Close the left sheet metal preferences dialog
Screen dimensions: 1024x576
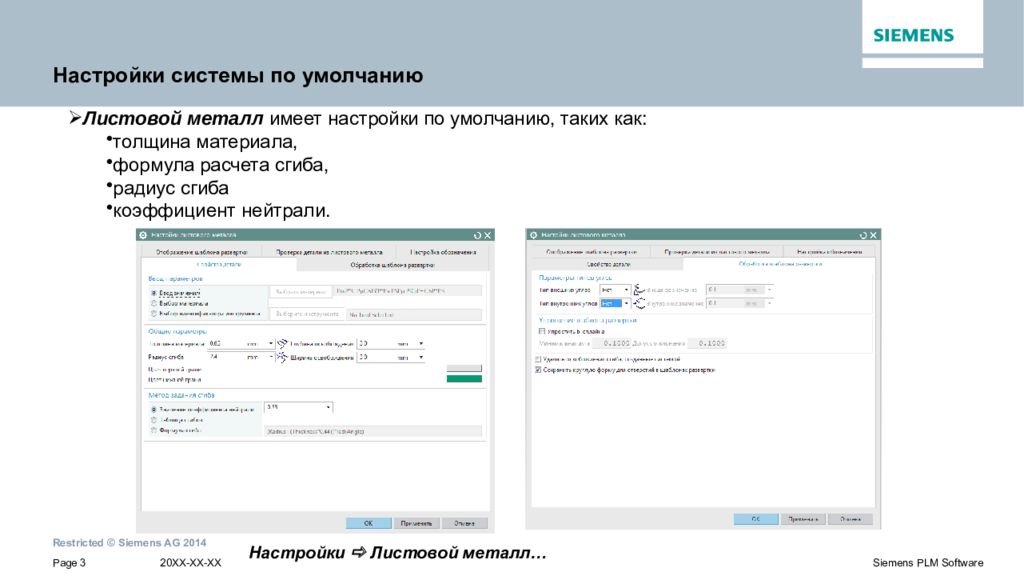[487, 235]
